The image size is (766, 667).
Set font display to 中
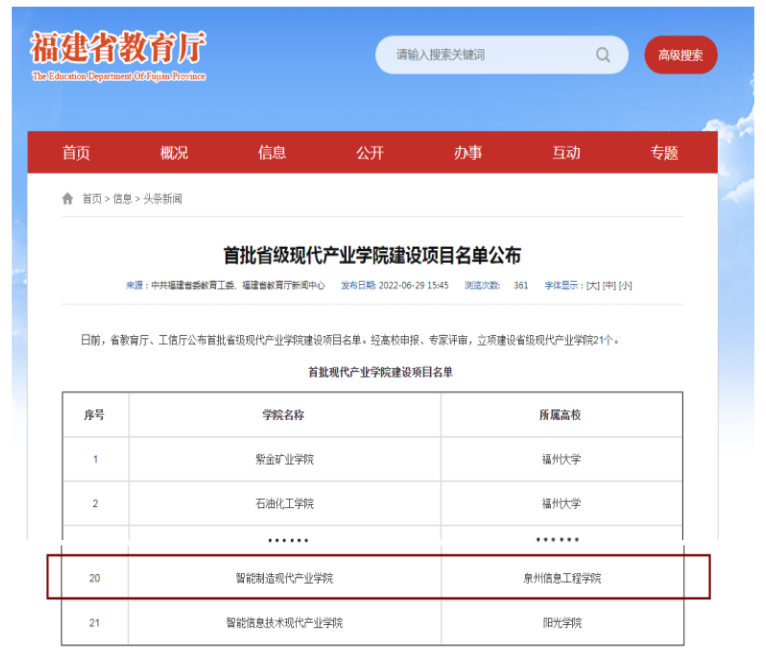point(609,285)
